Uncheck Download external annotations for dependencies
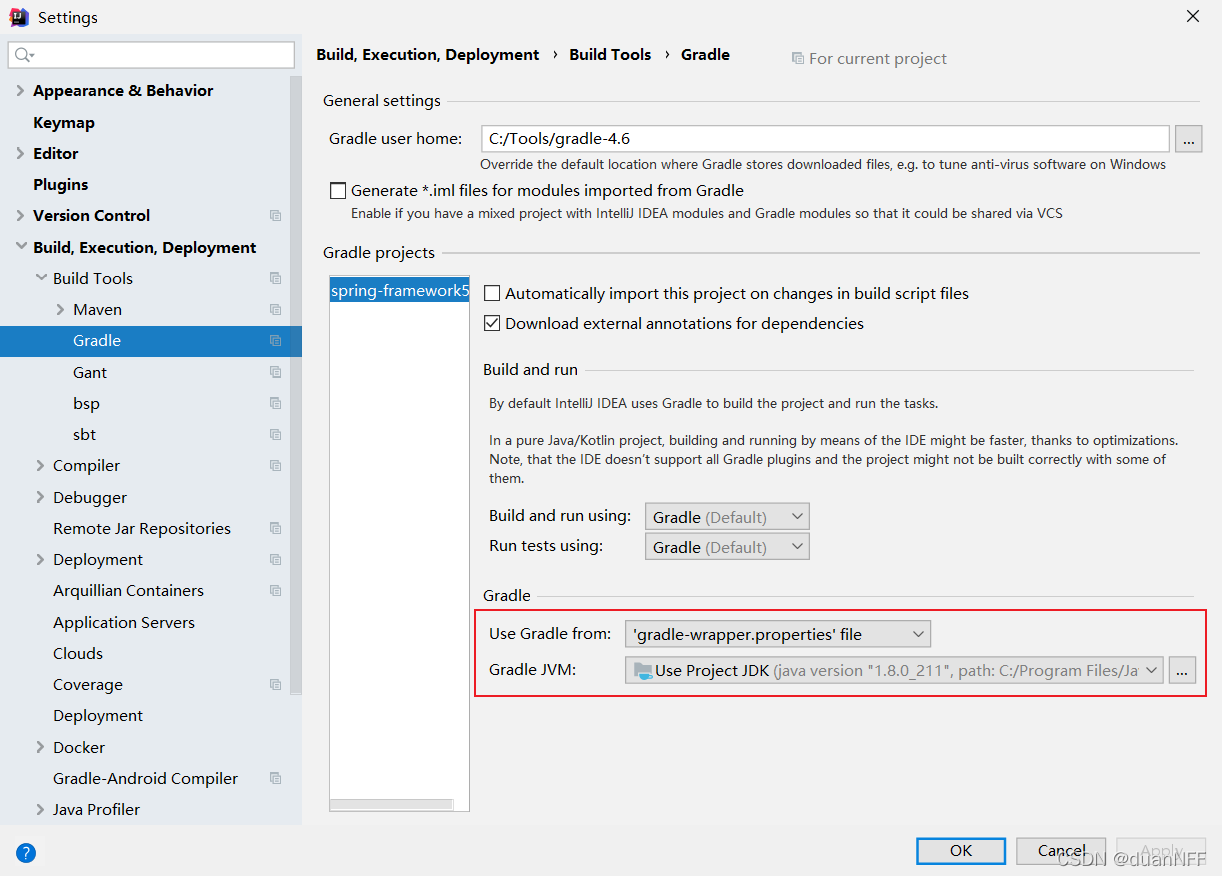The image size is (1222, 876). click(x=492, y=324)
